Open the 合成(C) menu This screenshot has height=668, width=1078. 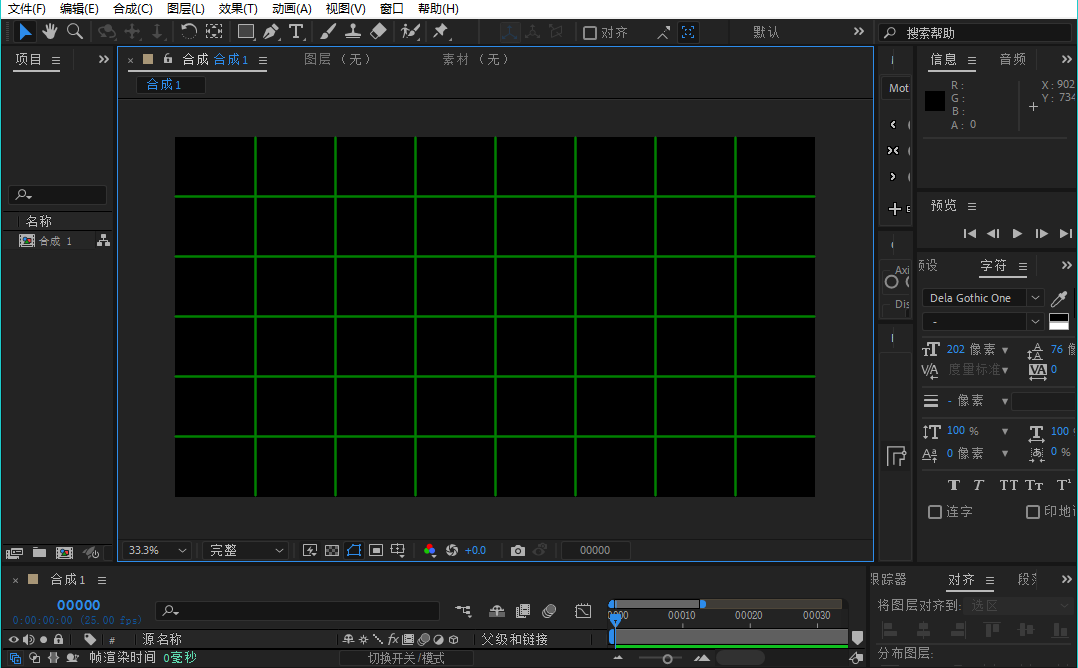133,9
